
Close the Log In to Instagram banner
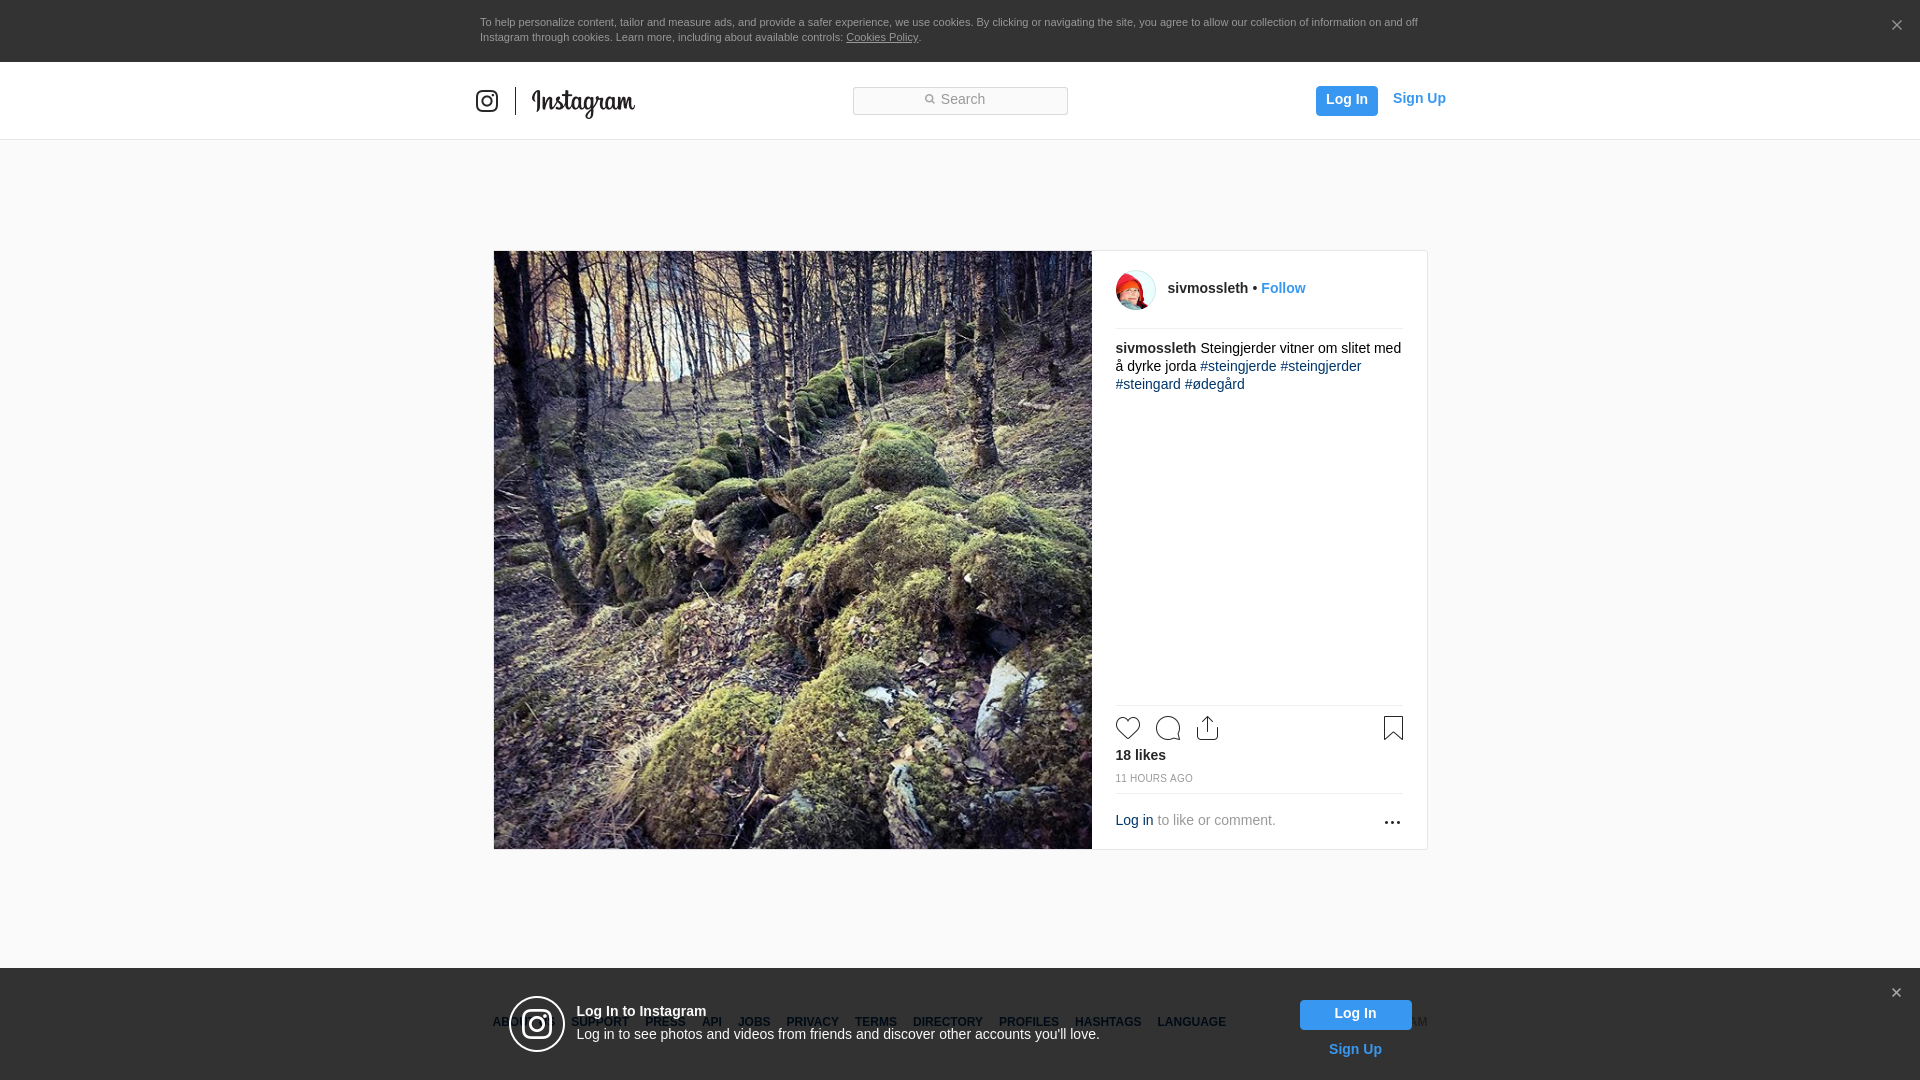1896,993
